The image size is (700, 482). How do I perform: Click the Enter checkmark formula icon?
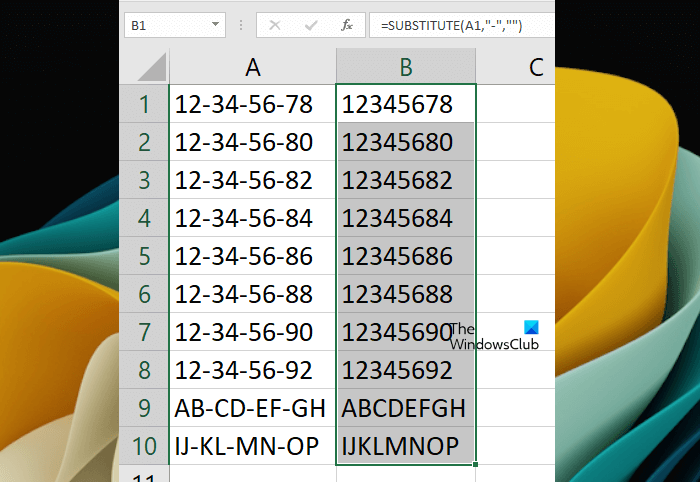pyautogui.click(x=311, y=25)
